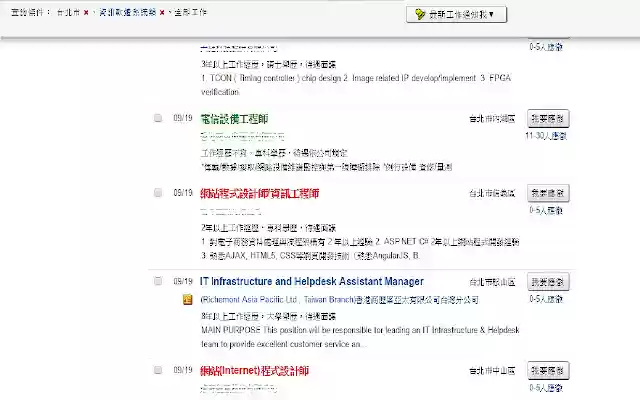Click the 11-30人應徵 applicant count text
The image size is (640, 400).
[546, 136]
